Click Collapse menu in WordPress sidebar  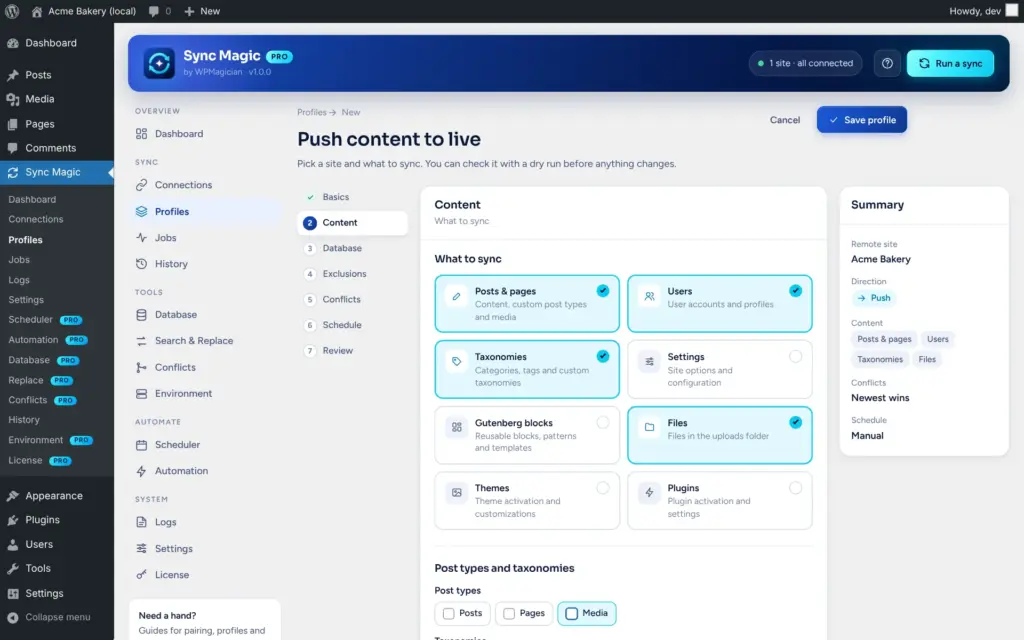[x=57, y=617]
